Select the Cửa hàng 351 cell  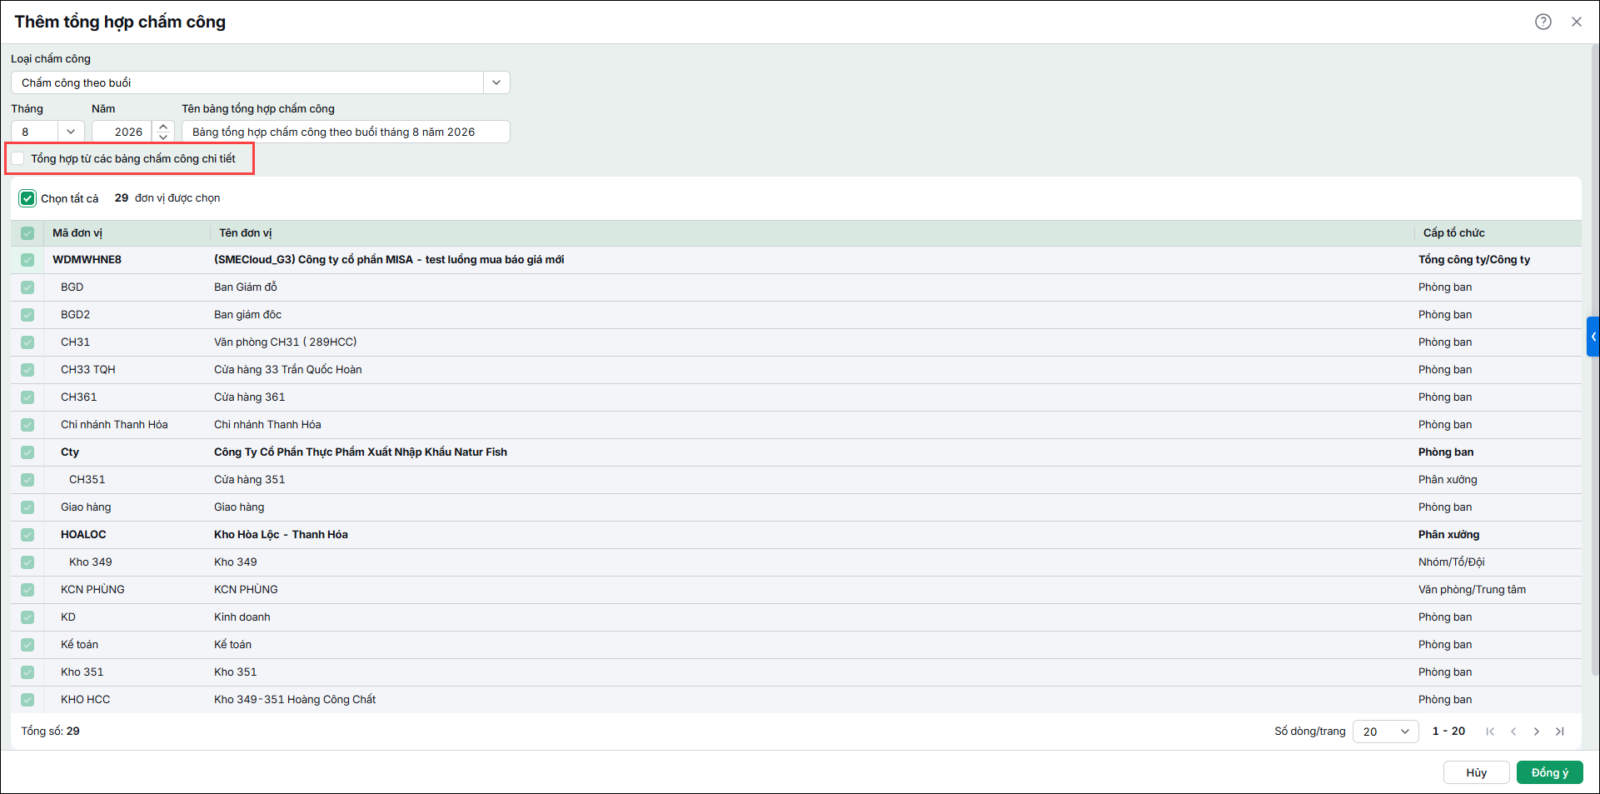pos(249,480)
